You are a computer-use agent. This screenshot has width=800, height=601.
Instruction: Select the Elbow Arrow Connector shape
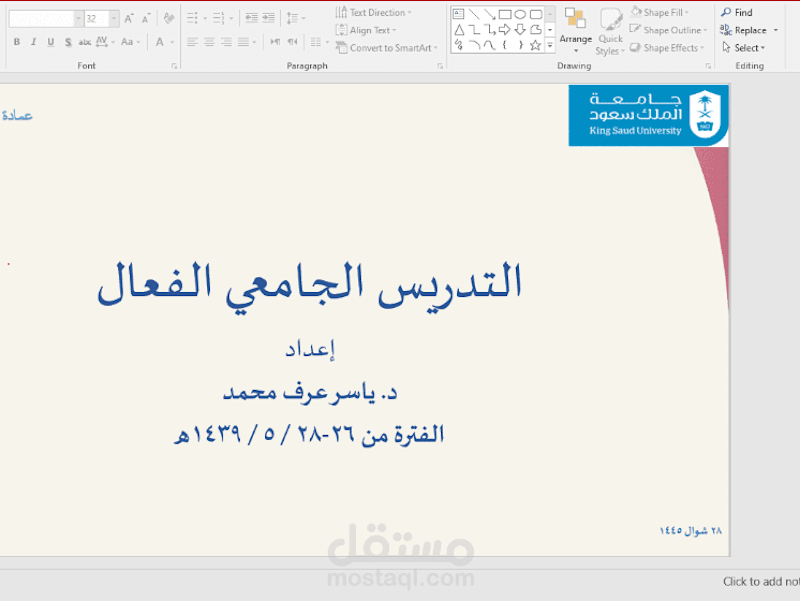[x=490, y=30]
